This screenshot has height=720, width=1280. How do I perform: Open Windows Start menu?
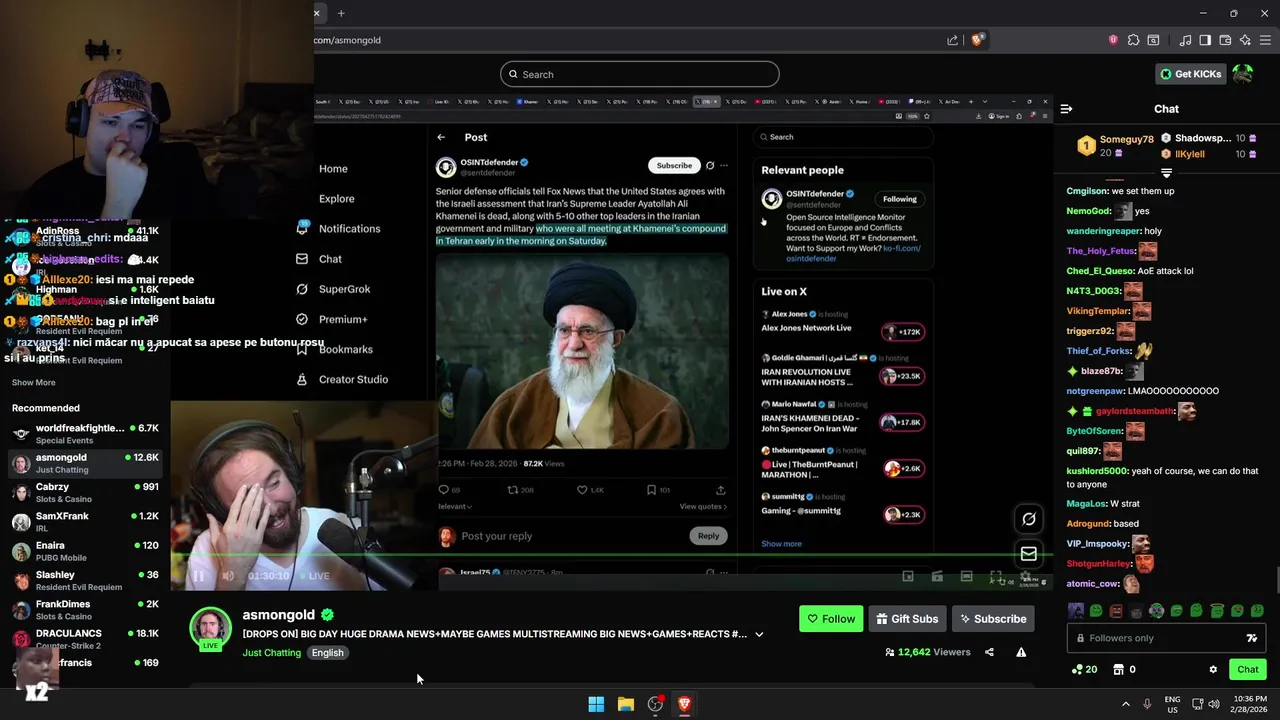[x=596, y=704]
